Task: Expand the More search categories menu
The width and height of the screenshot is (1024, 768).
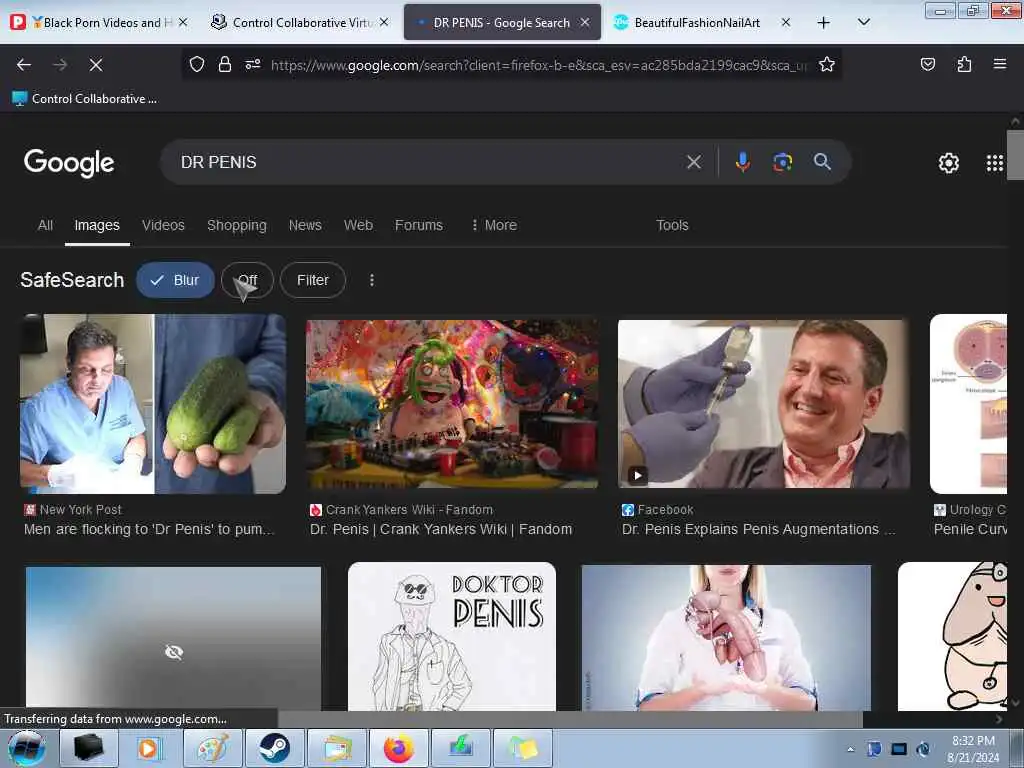Action: (494, 225)
